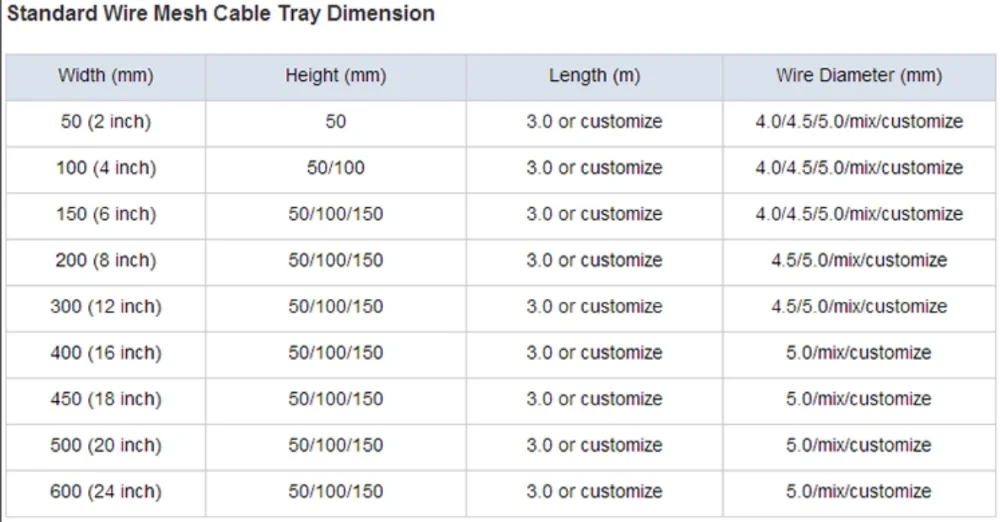Click the 50/100 height cell

[335, 168]
